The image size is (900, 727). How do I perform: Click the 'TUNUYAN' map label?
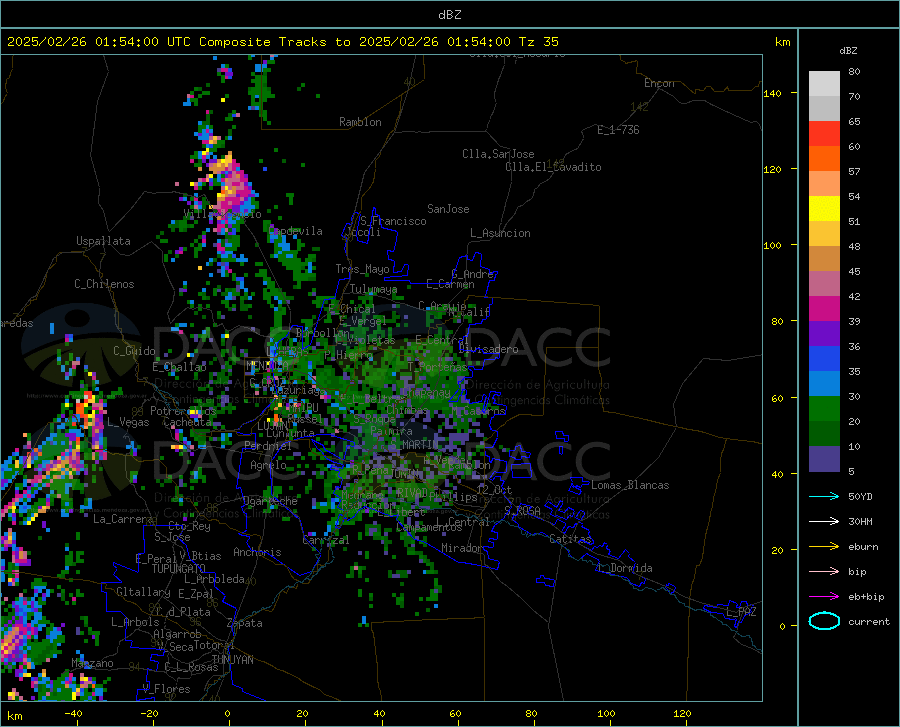(x=232, y=660)
